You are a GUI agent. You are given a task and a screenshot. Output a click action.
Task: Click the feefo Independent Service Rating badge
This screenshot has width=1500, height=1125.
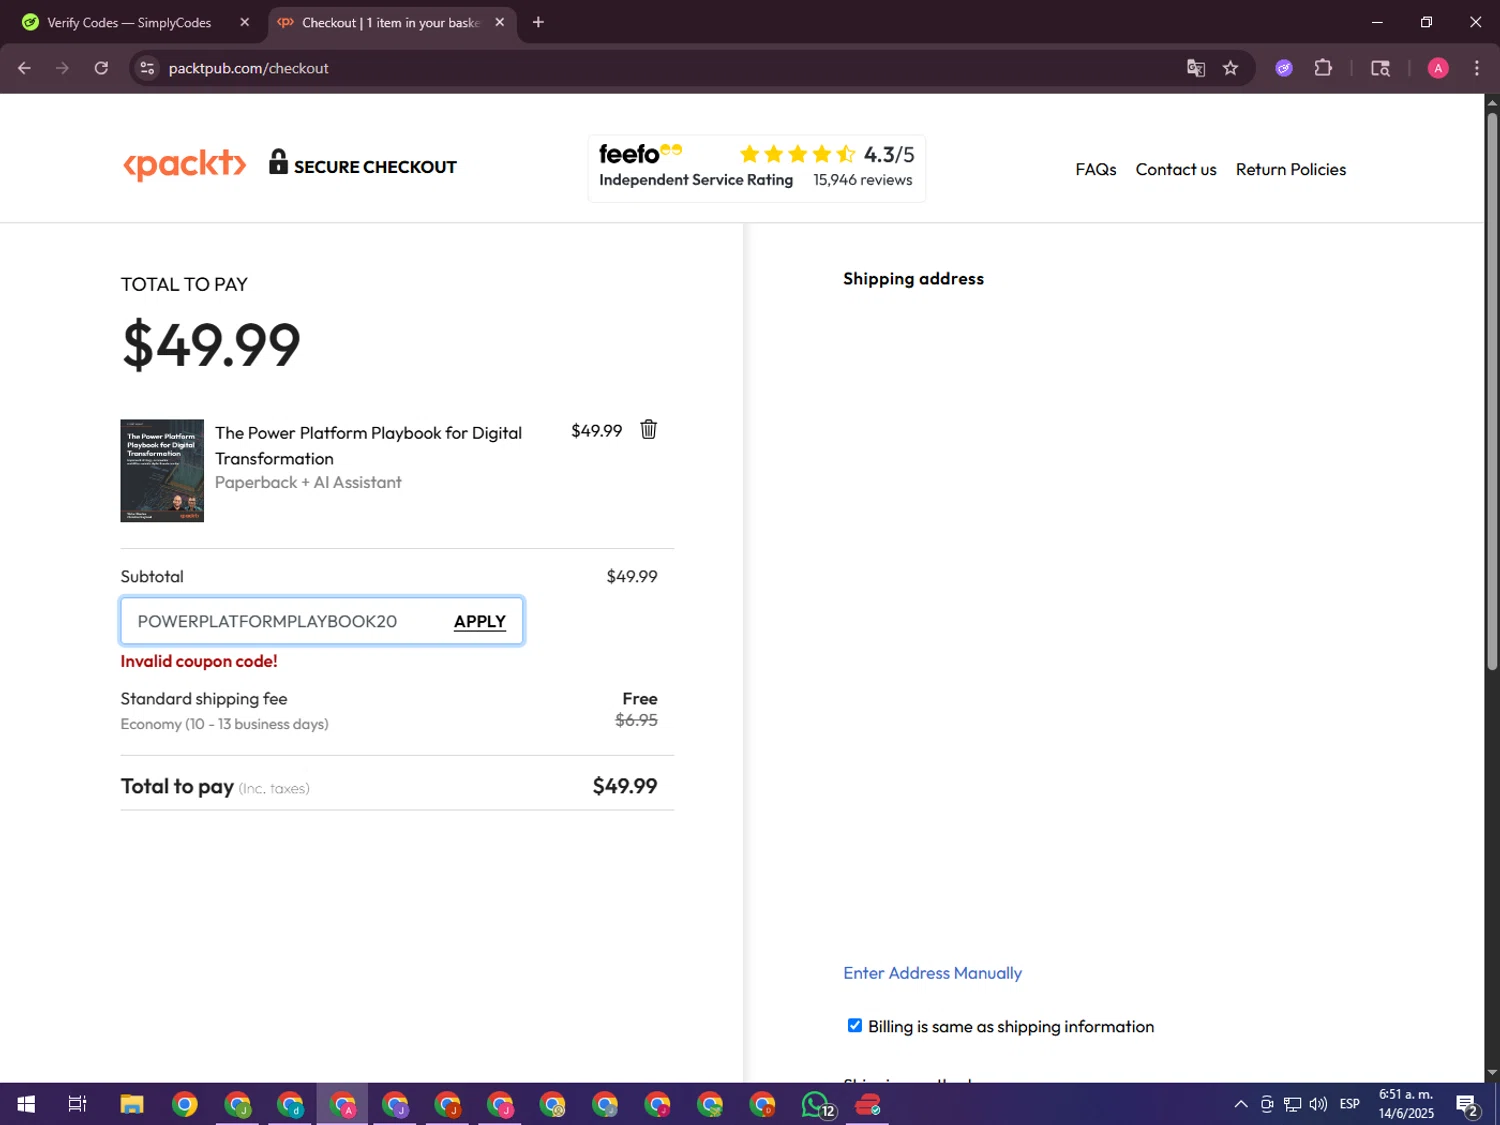click(756, 168)
